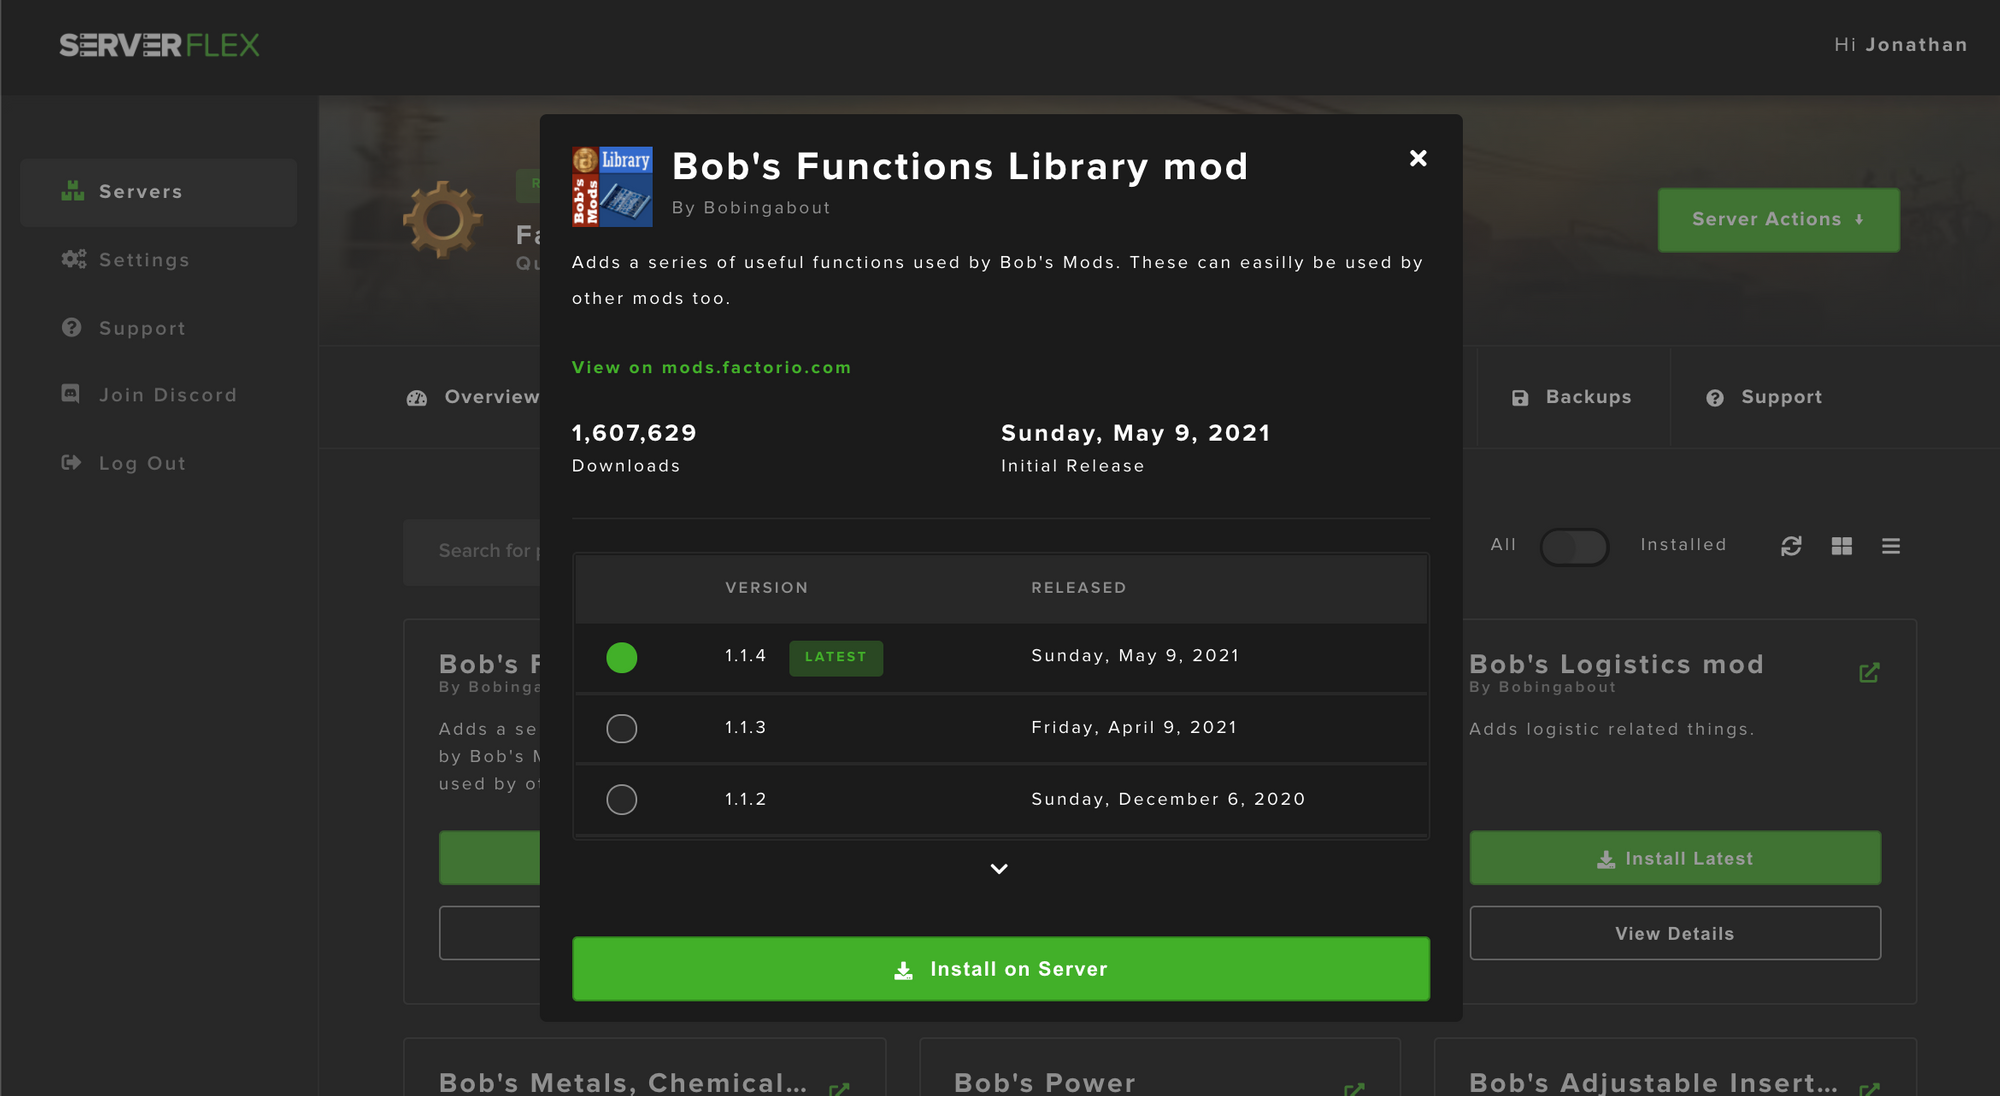Click the Bob's Functions Library mod thumbnail
The image size is (2000, 1096).
pos(612,187)
